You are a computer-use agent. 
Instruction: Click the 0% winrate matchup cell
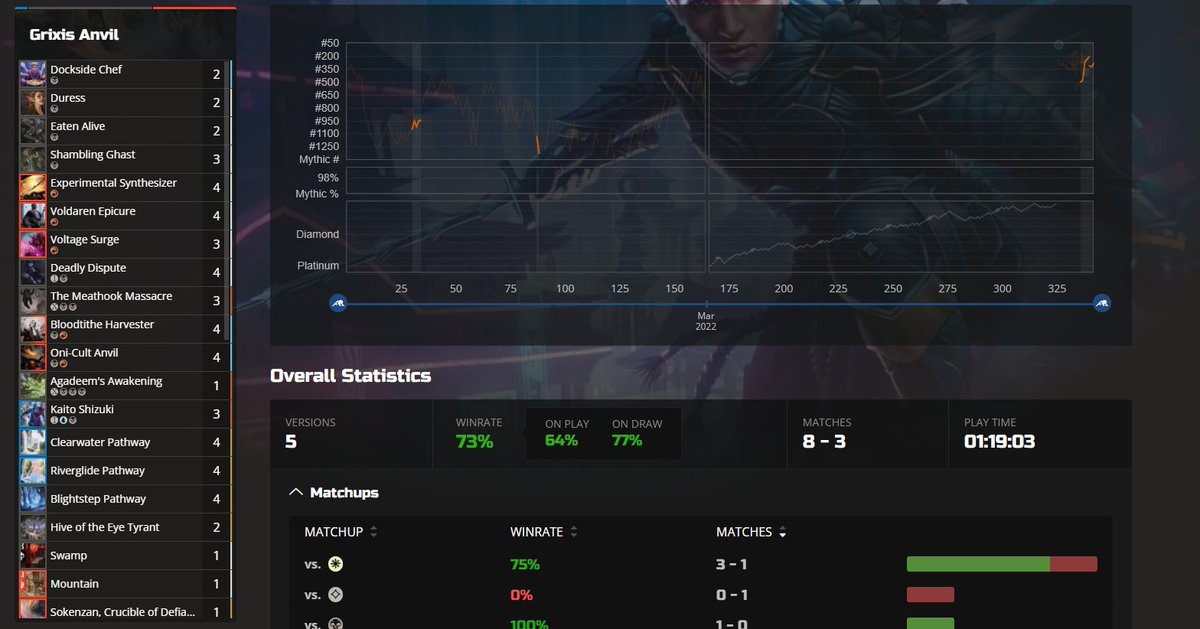(x=521, y=595)
